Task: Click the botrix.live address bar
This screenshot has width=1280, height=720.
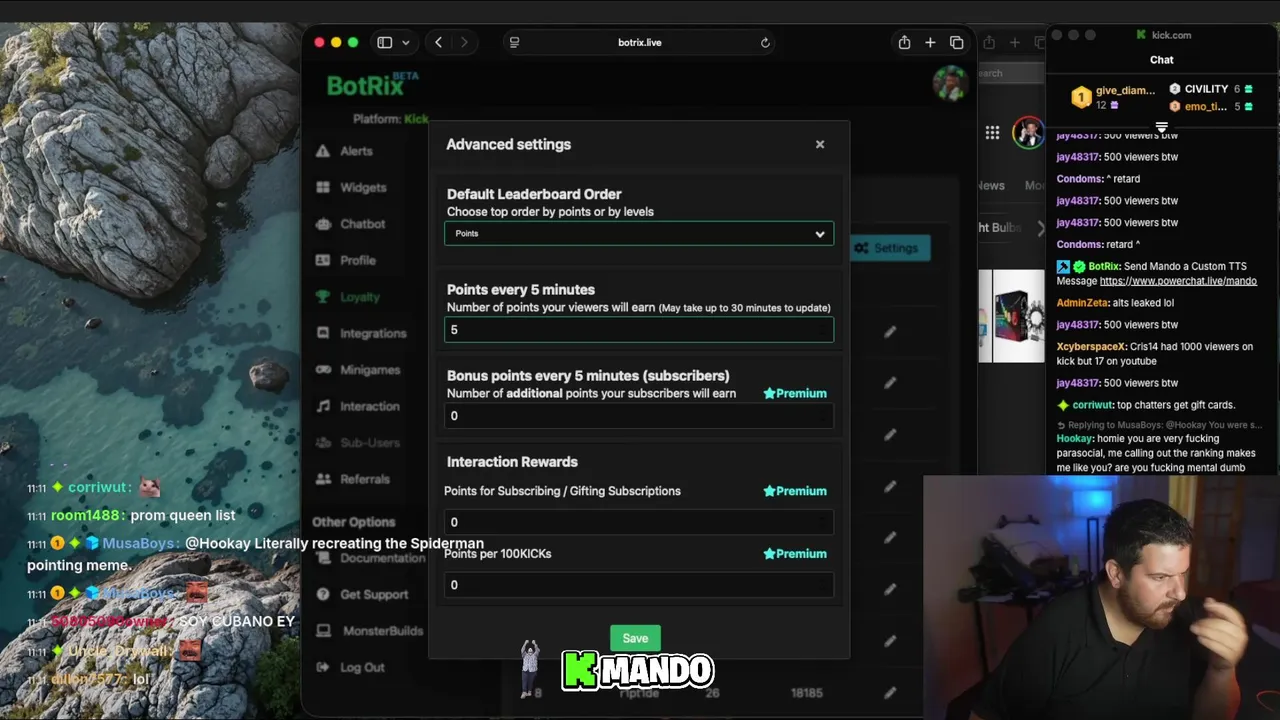Action: [640, 42]
